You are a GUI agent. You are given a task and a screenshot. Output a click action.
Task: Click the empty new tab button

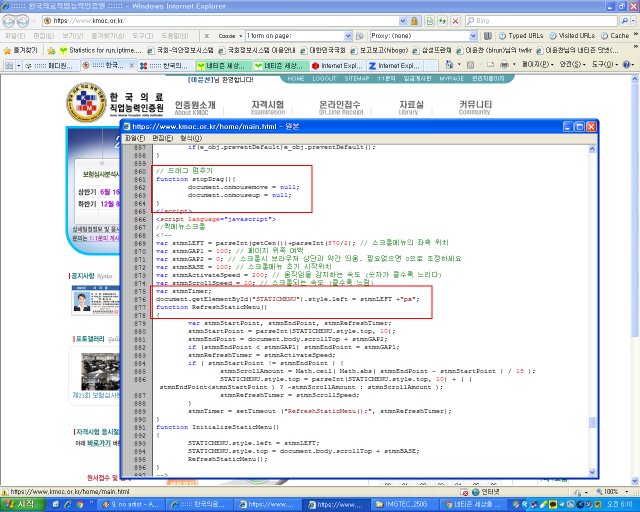(431, 65)
